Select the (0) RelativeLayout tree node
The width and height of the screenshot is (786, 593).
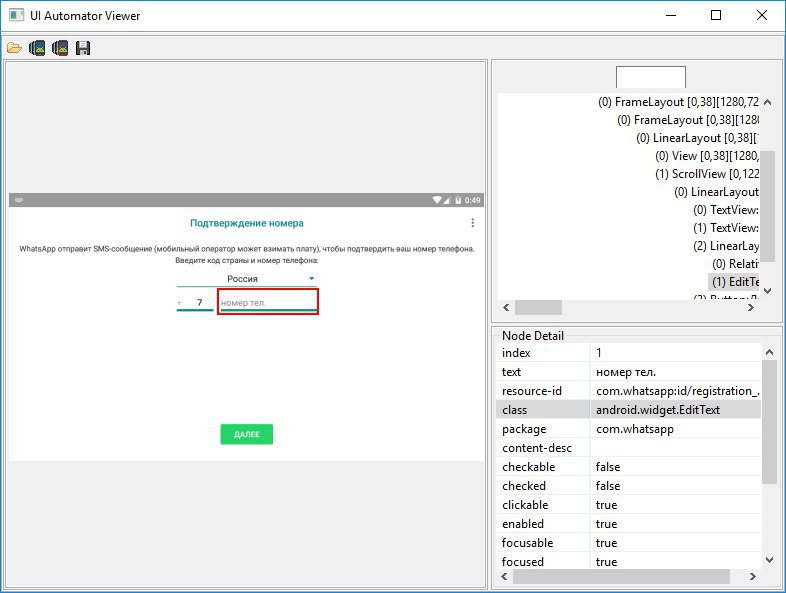coord(735,264)
